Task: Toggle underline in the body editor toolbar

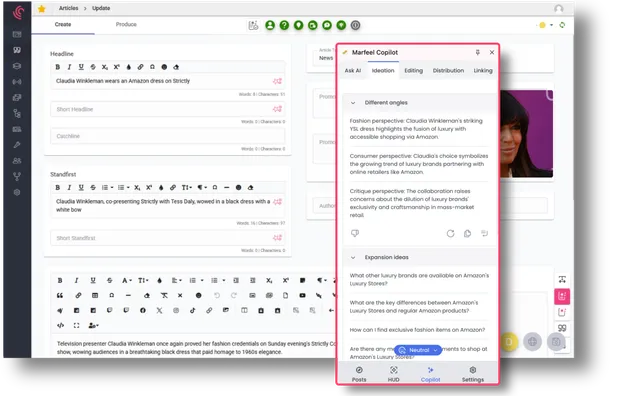Action: pyautogui.click(x=93, y=280)
